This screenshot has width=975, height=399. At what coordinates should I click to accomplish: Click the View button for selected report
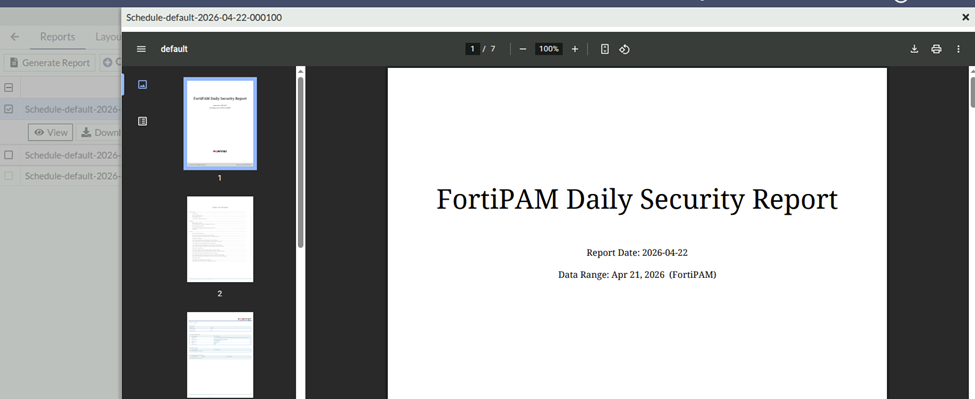tap(50, 132)
